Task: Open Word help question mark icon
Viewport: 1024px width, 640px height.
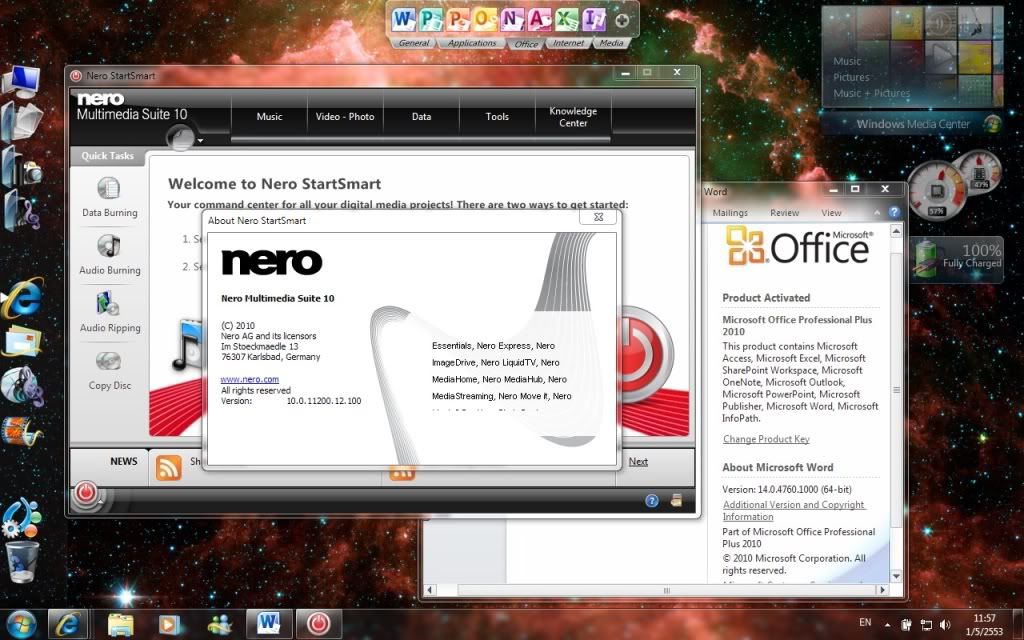Action: pyautogui.click(x=894, y=212)
